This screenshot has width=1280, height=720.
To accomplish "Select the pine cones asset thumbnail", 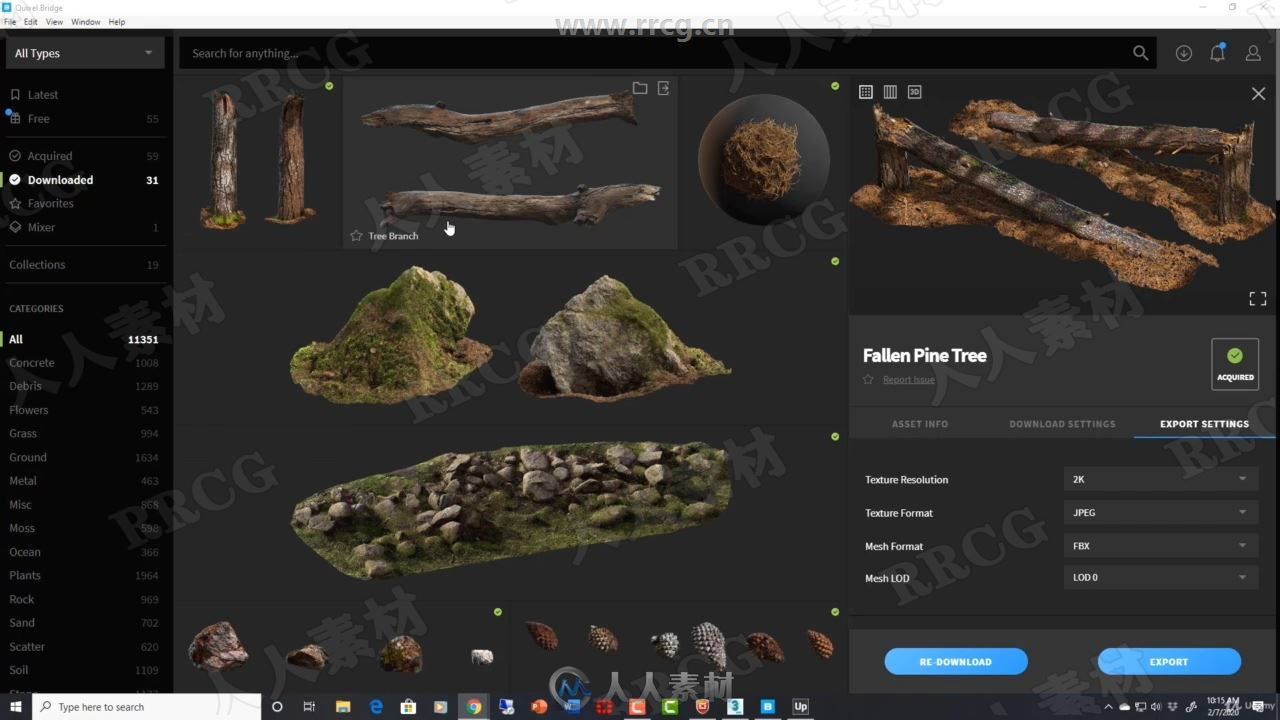I will click(678, 648).
